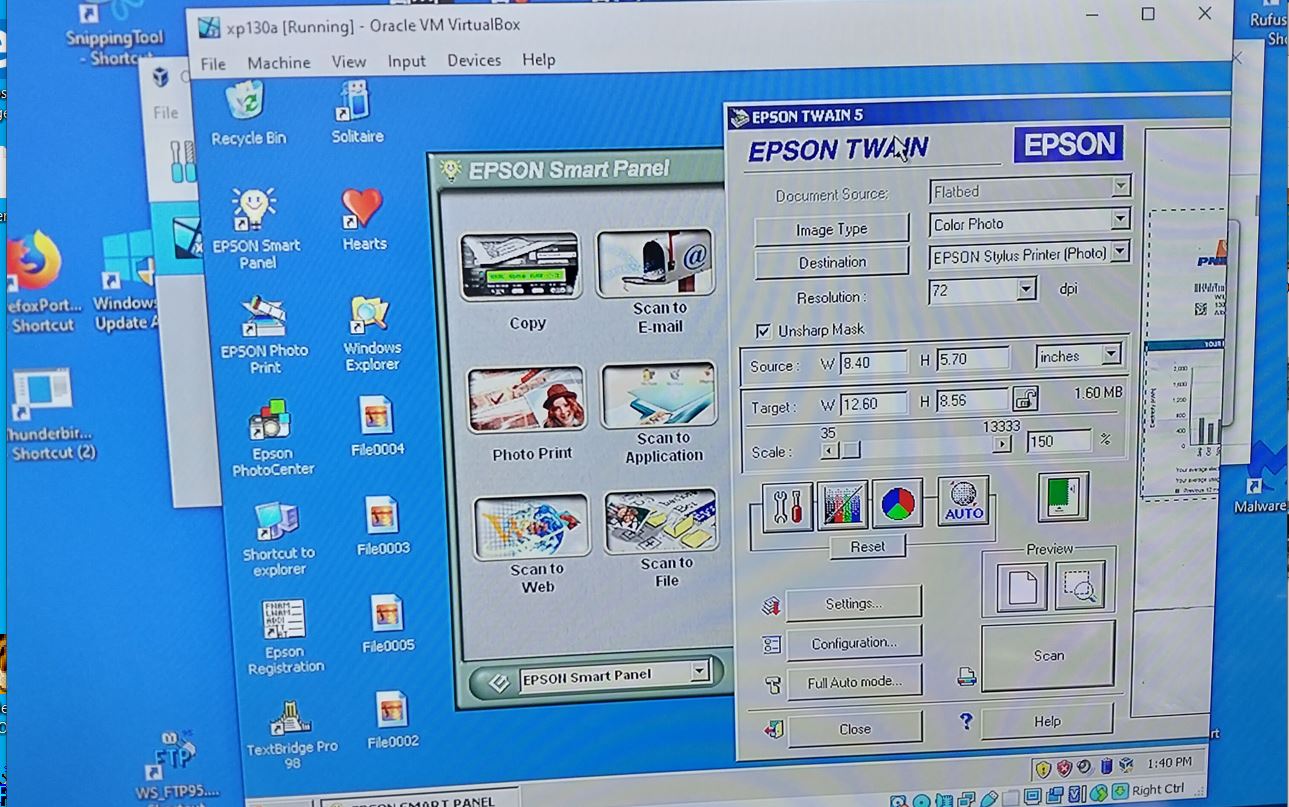Click the Image Type button
This screenshot has width=1289, height=807.
pyautogui.click(x=831, y=229)
